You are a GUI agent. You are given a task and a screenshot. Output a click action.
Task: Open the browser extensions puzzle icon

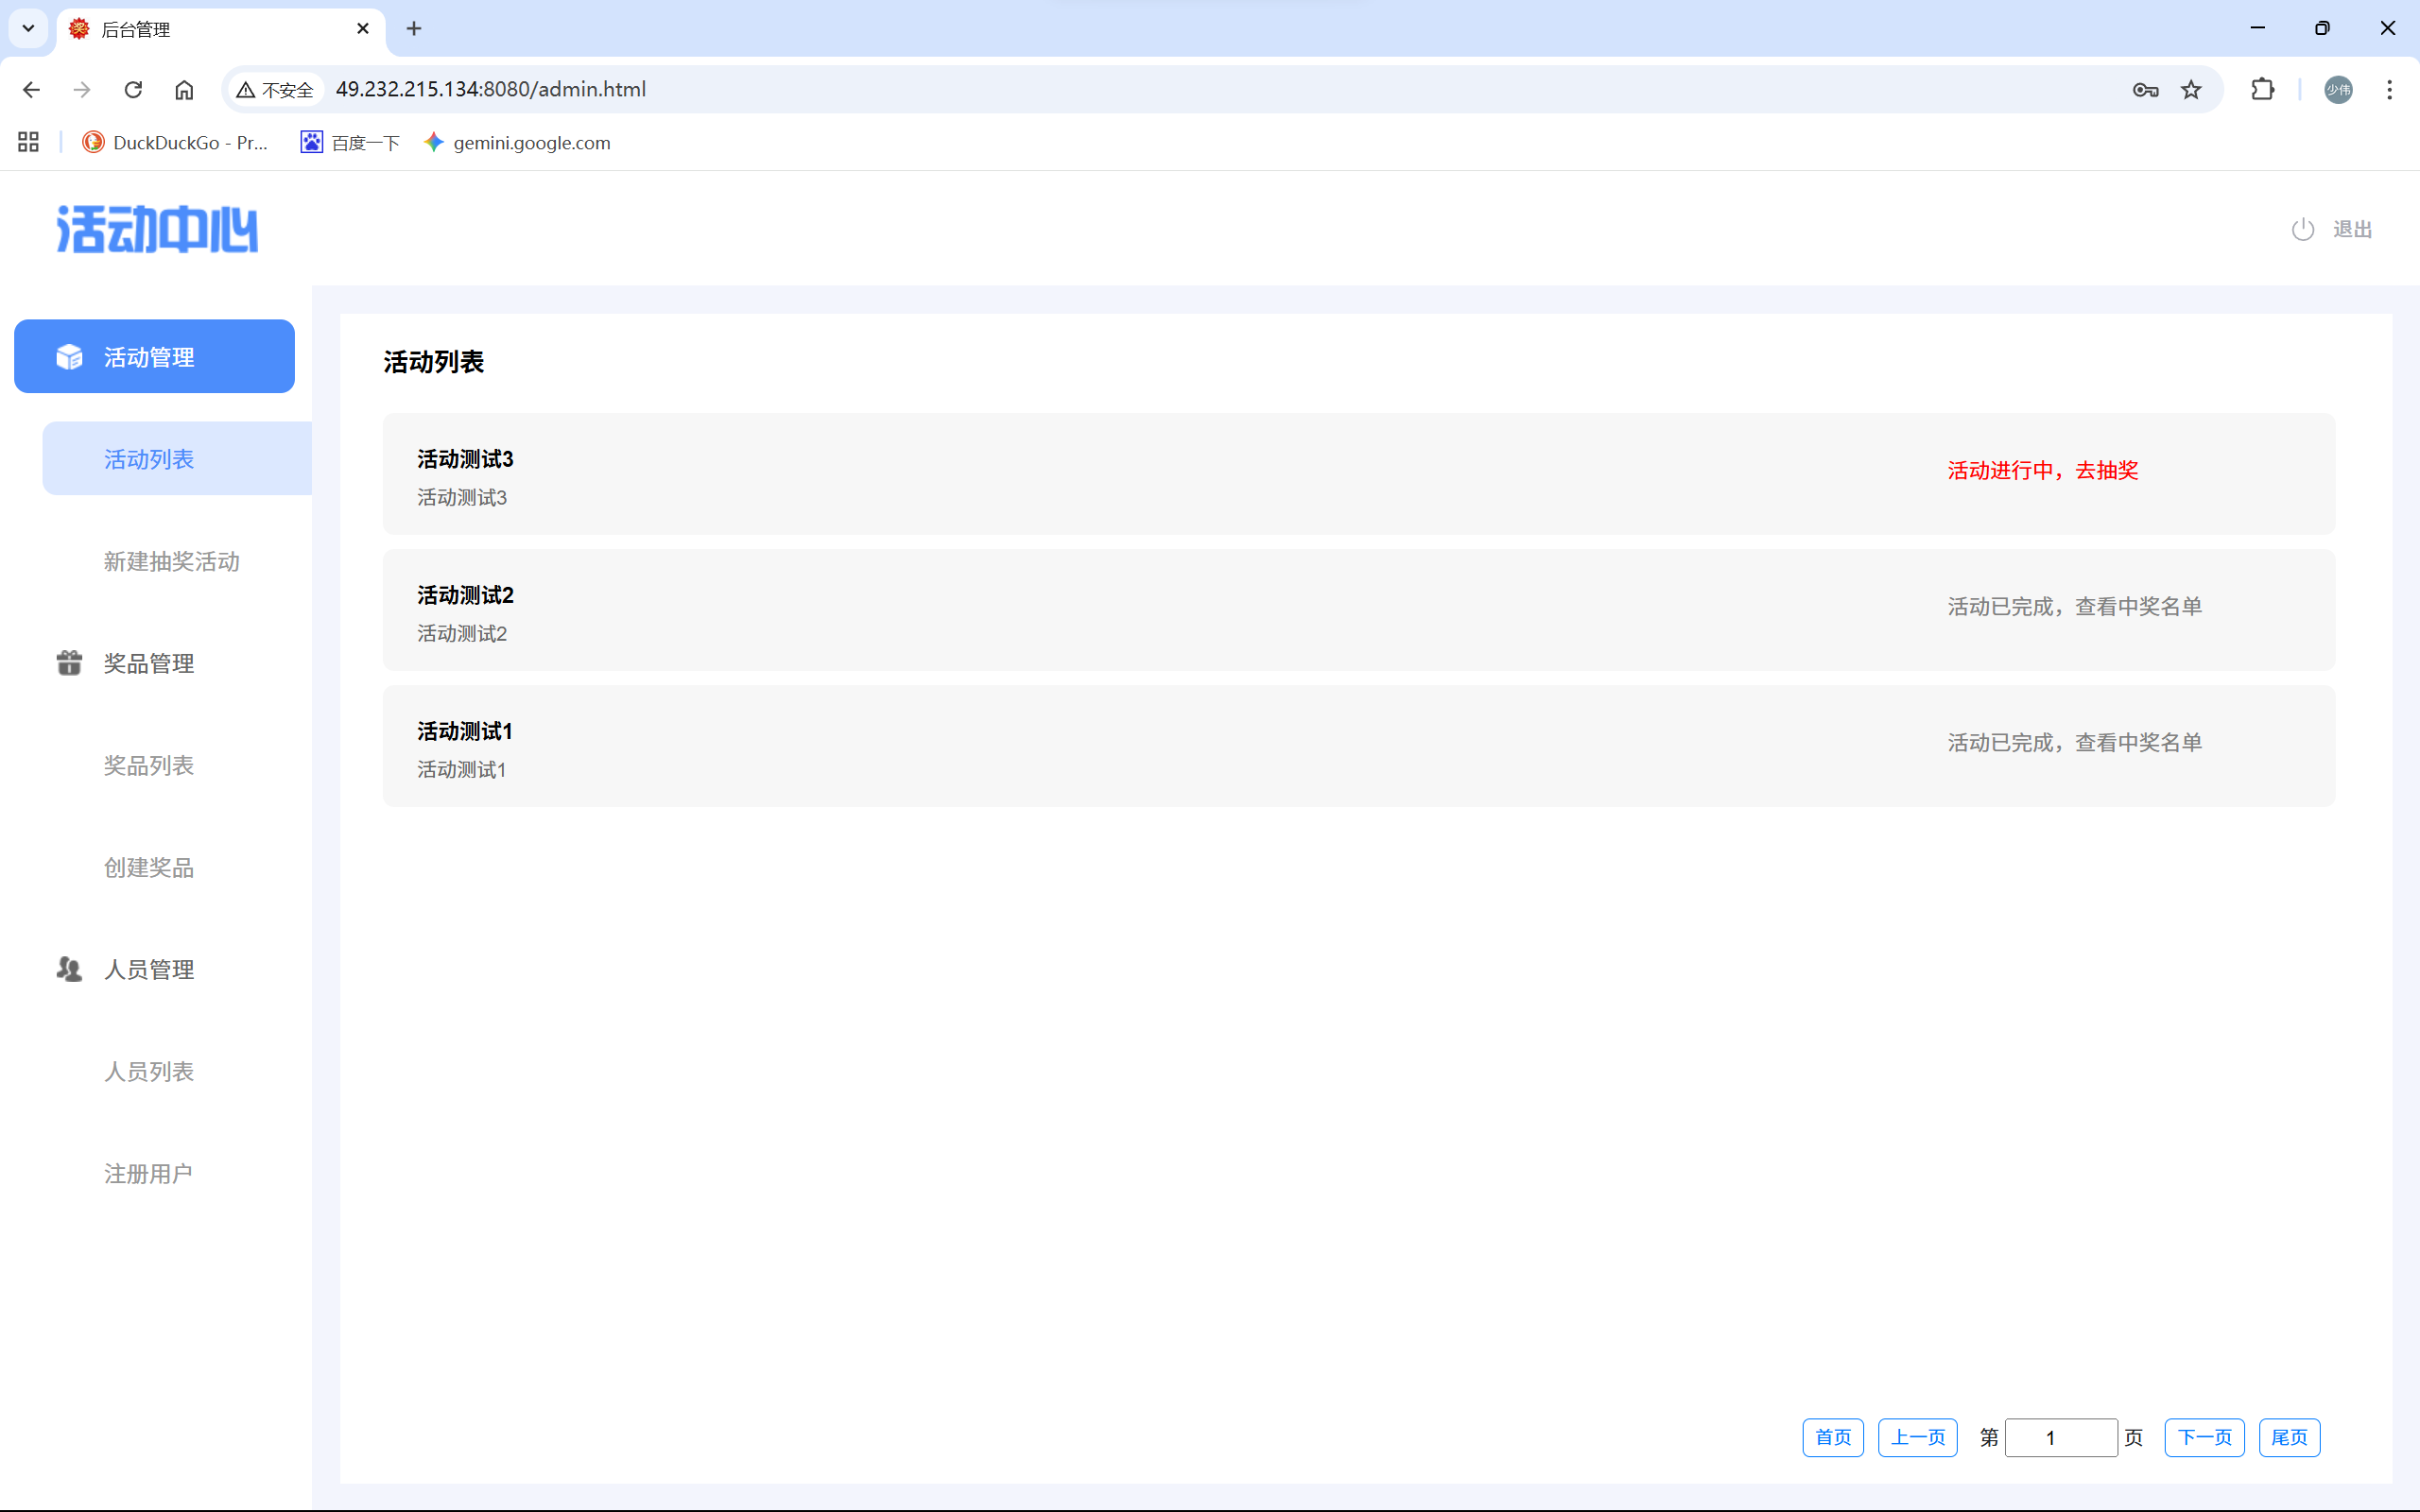[2263, 90]
